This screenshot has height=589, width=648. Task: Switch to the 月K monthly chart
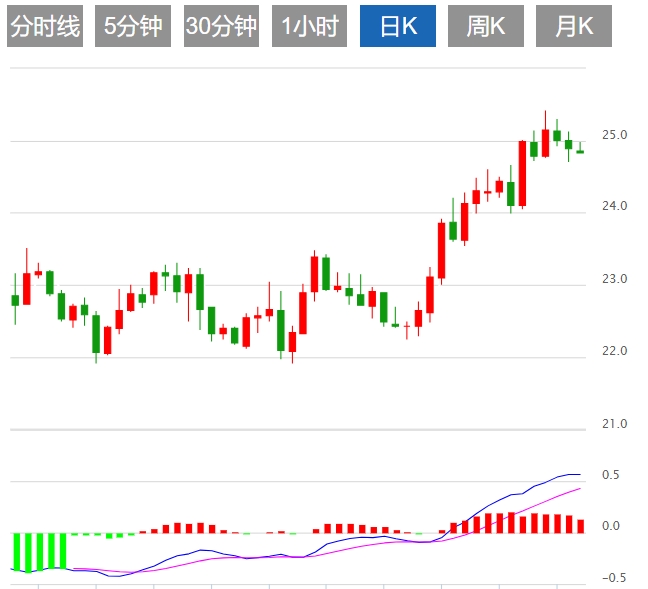[x=574, y=27]
